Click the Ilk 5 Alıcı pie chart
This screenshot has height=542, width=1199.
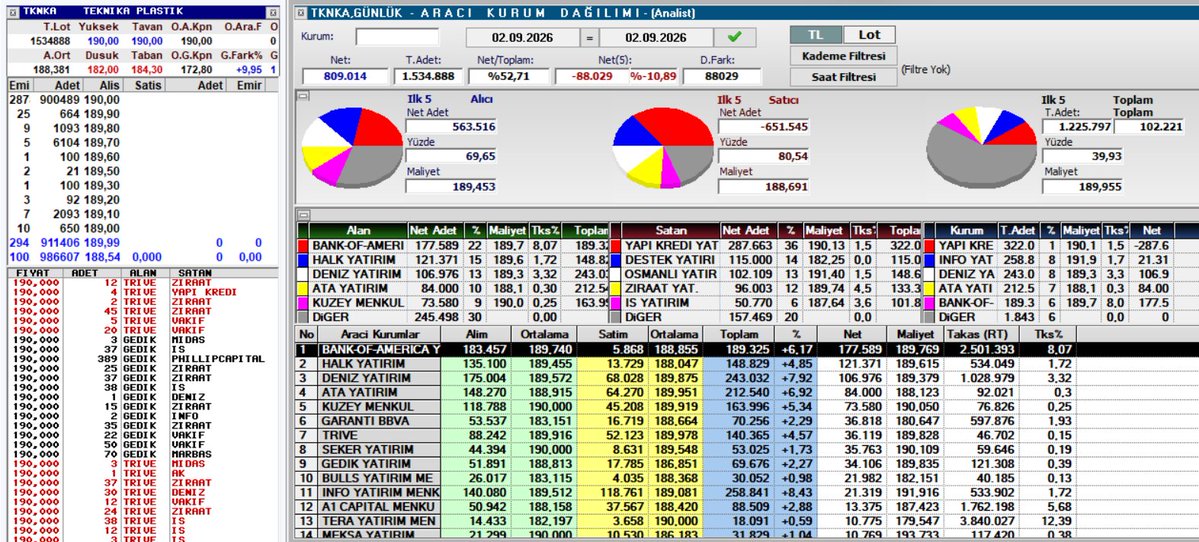(352, 148)
